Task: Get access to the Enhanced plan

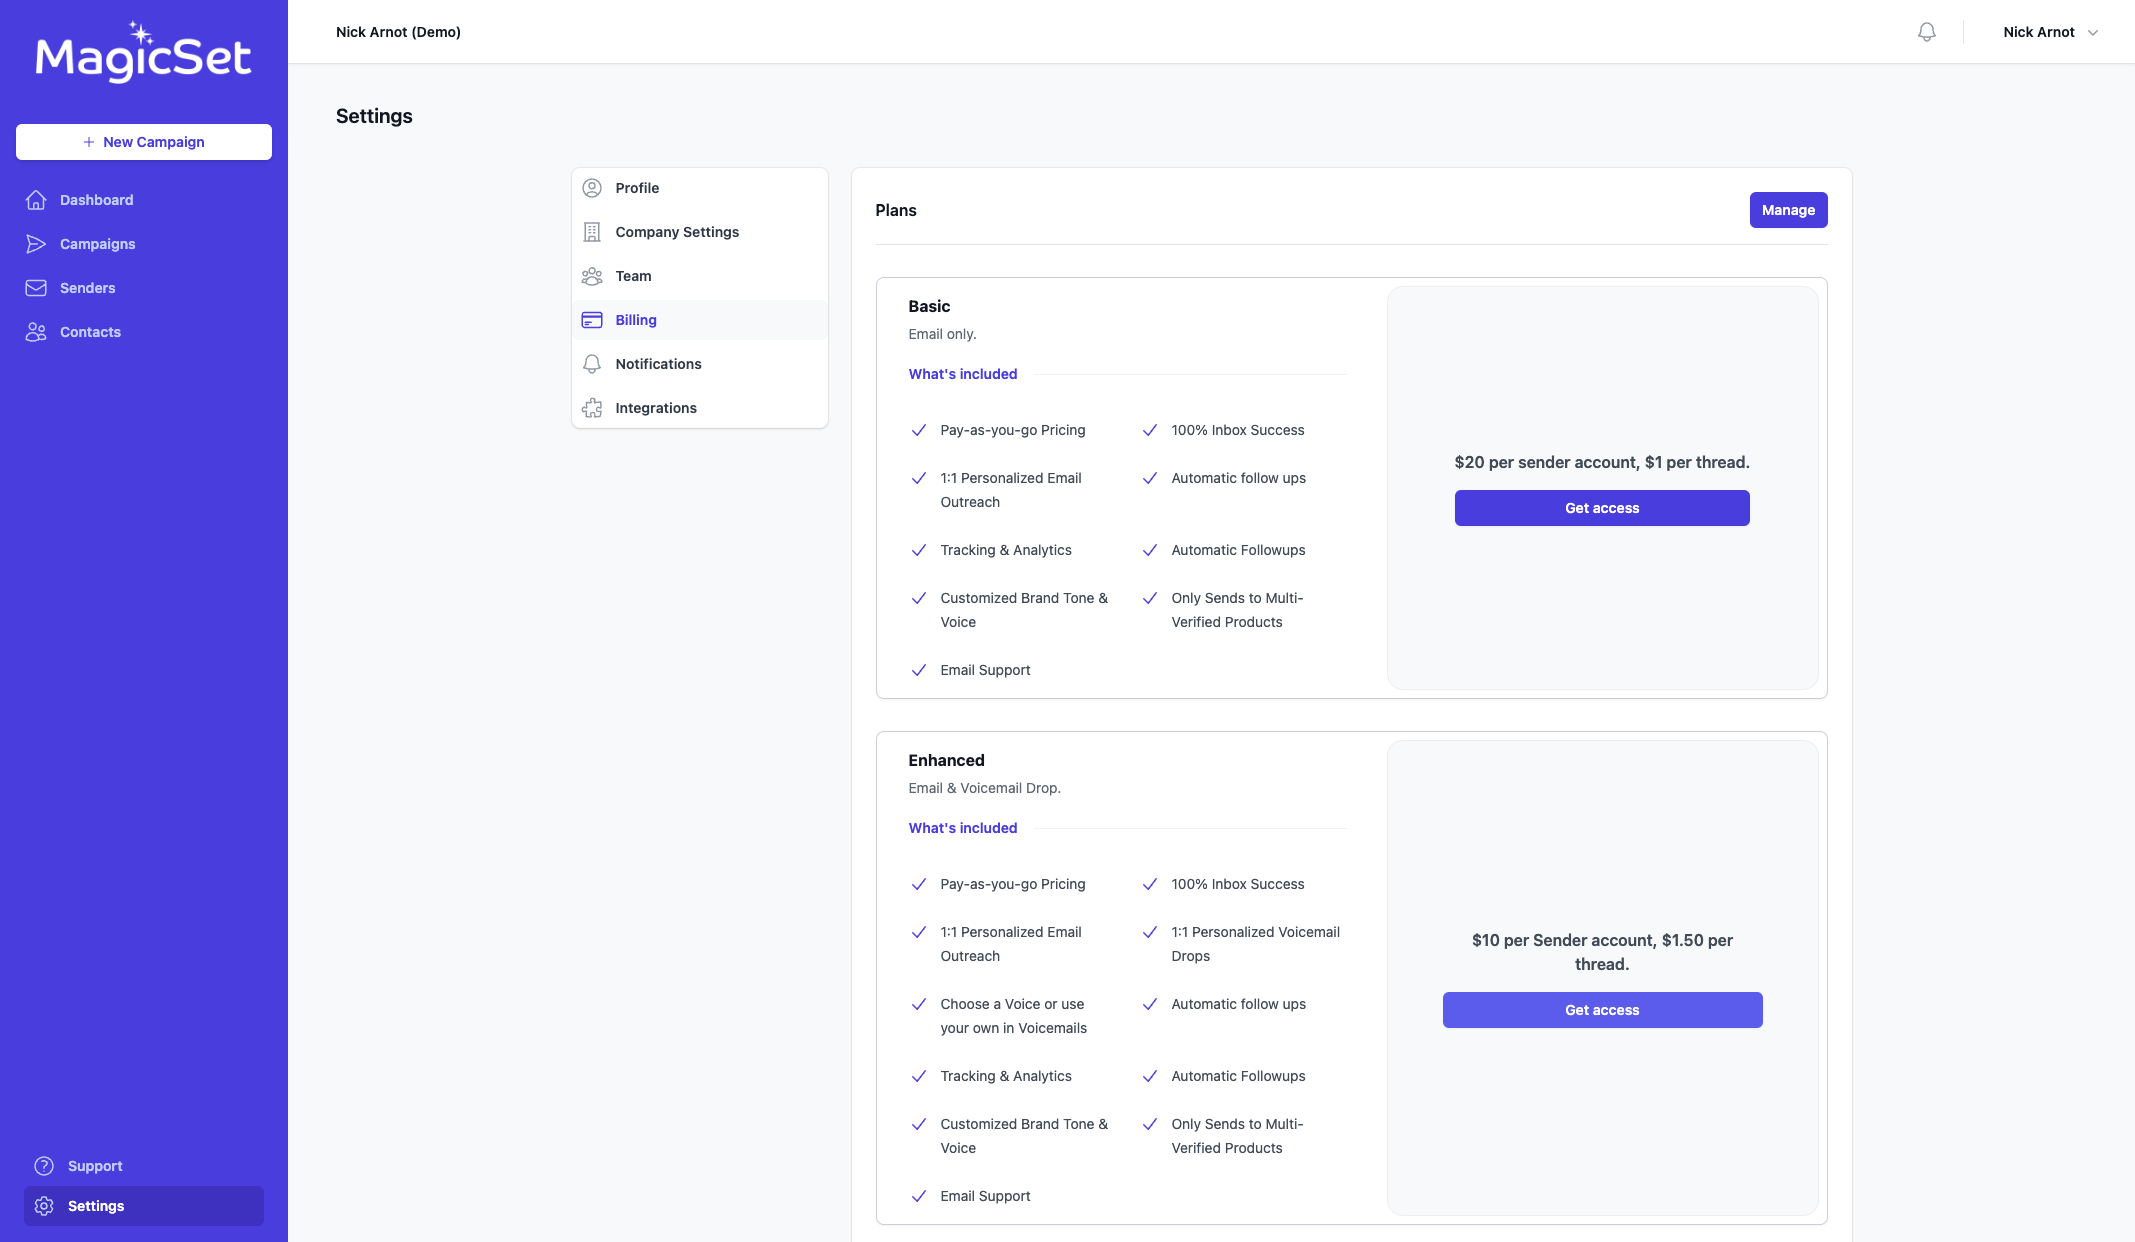Action: coord(1602,1010)
